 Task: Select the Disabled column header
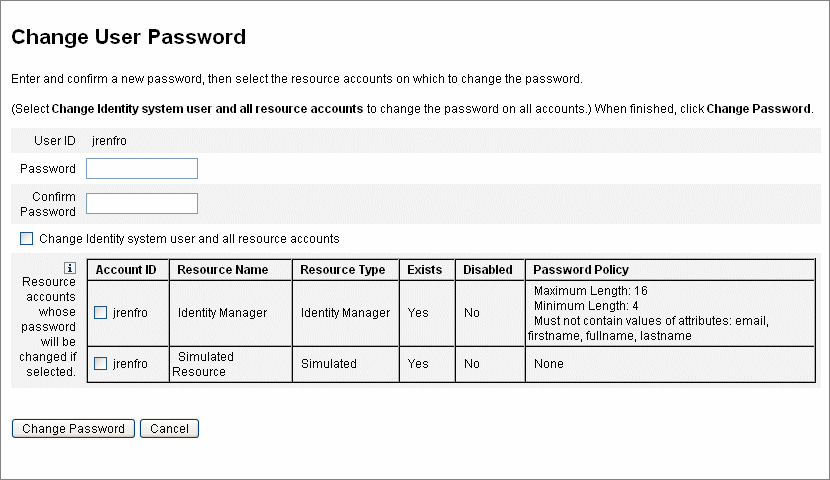tap(490, 270)
